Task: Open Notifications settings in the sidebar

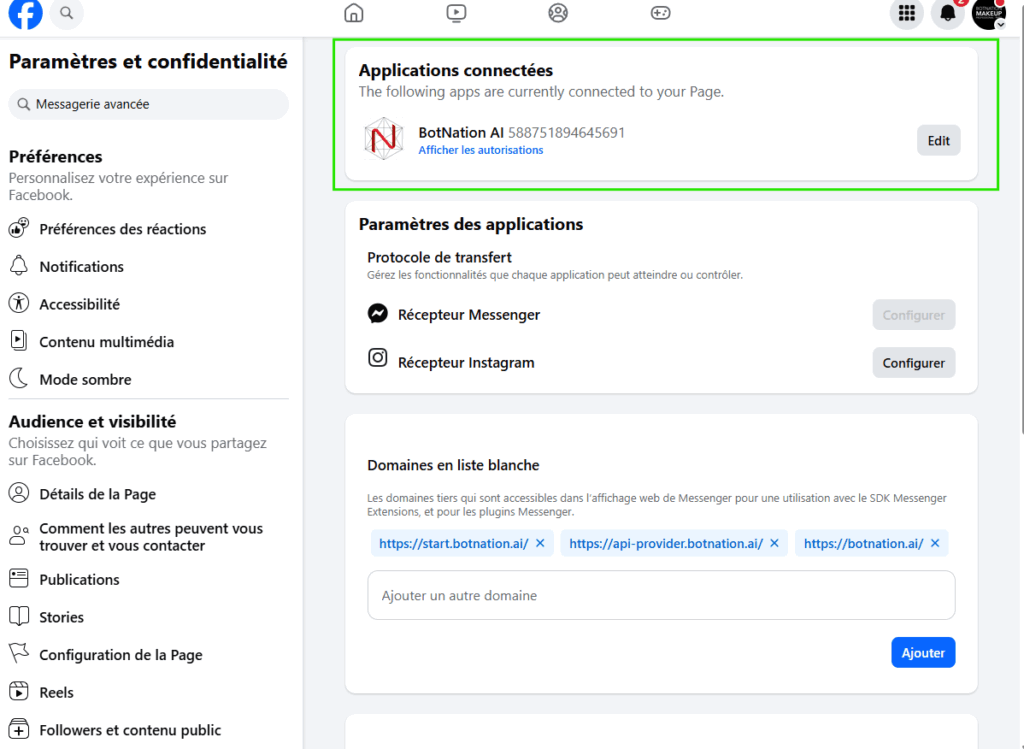Action: [x=81, y=267]
